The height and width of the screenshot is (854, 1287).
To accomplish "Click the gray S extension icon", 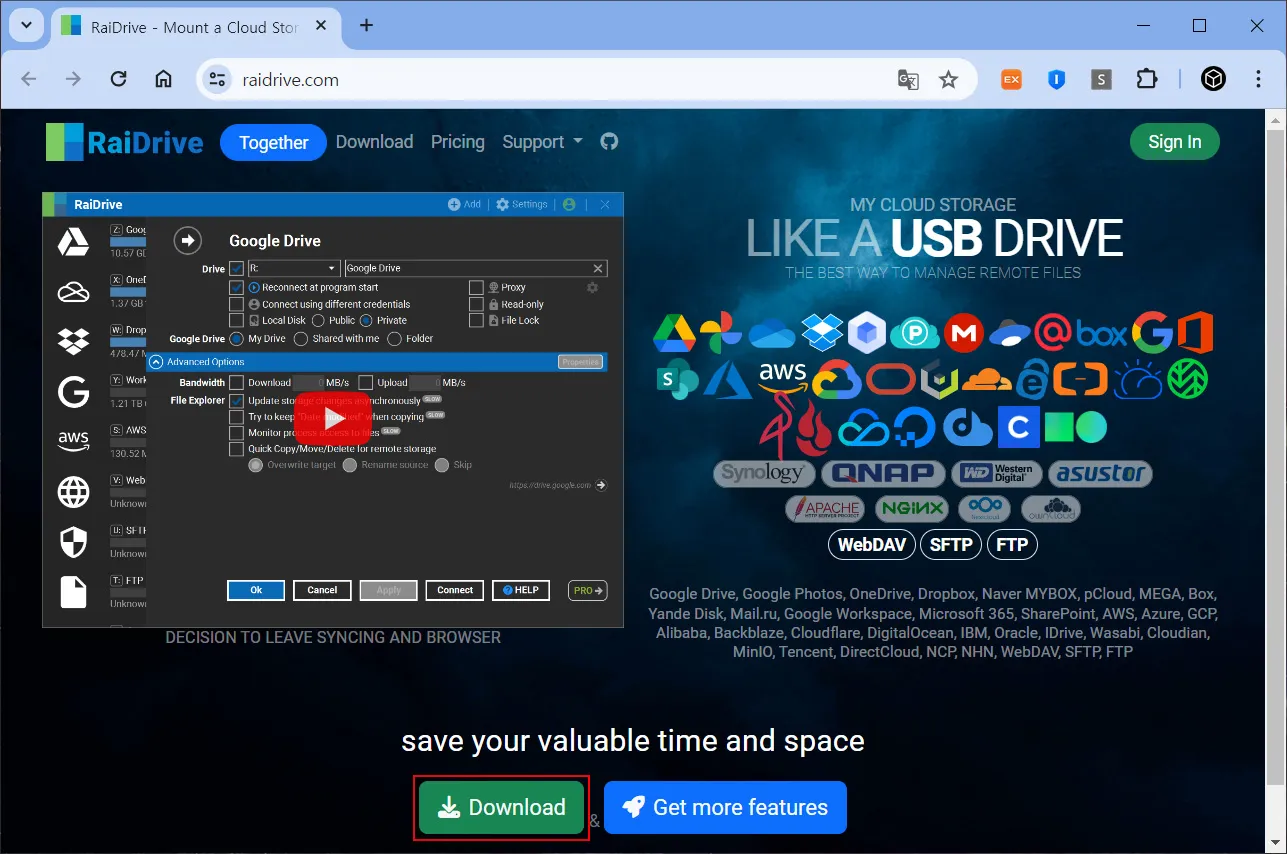I will coord(1101,79).
